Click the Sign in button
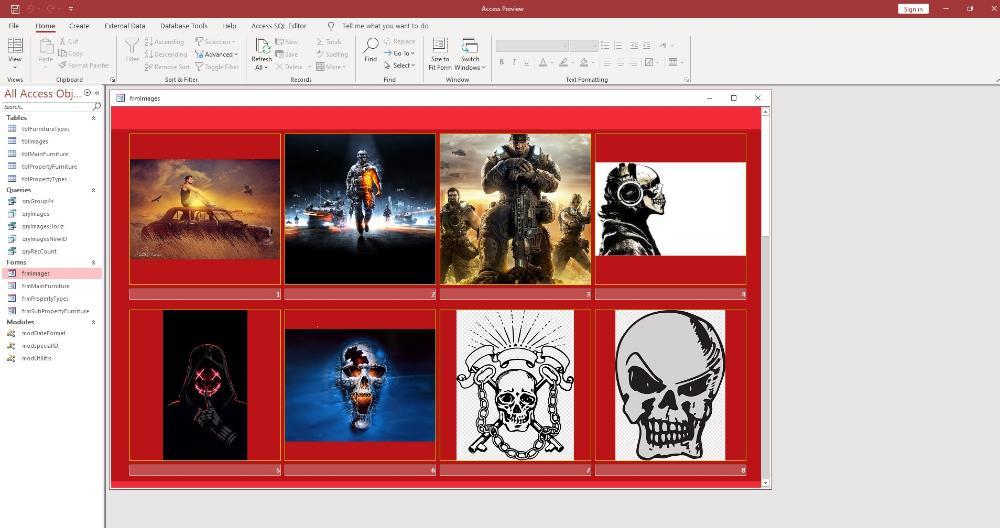Image resolution: width=1000 pixels, height=528 pixels. [913, 9]
